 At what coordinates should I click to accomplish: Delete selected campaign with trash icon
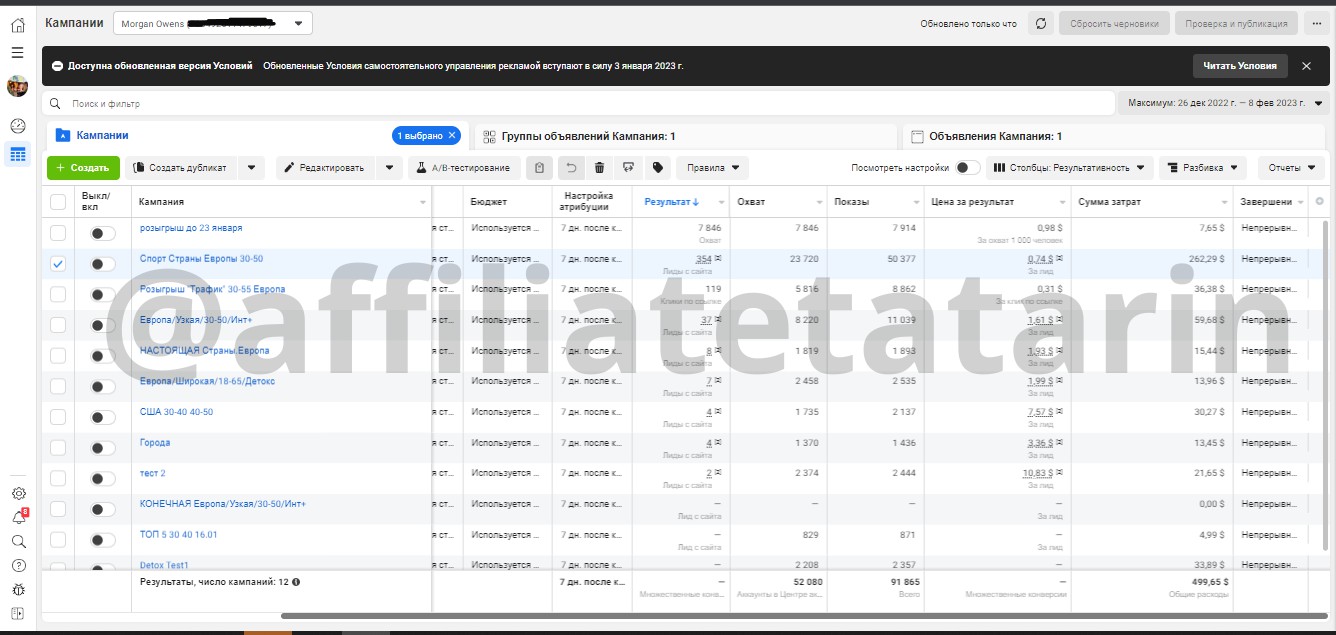coord(599,168)
